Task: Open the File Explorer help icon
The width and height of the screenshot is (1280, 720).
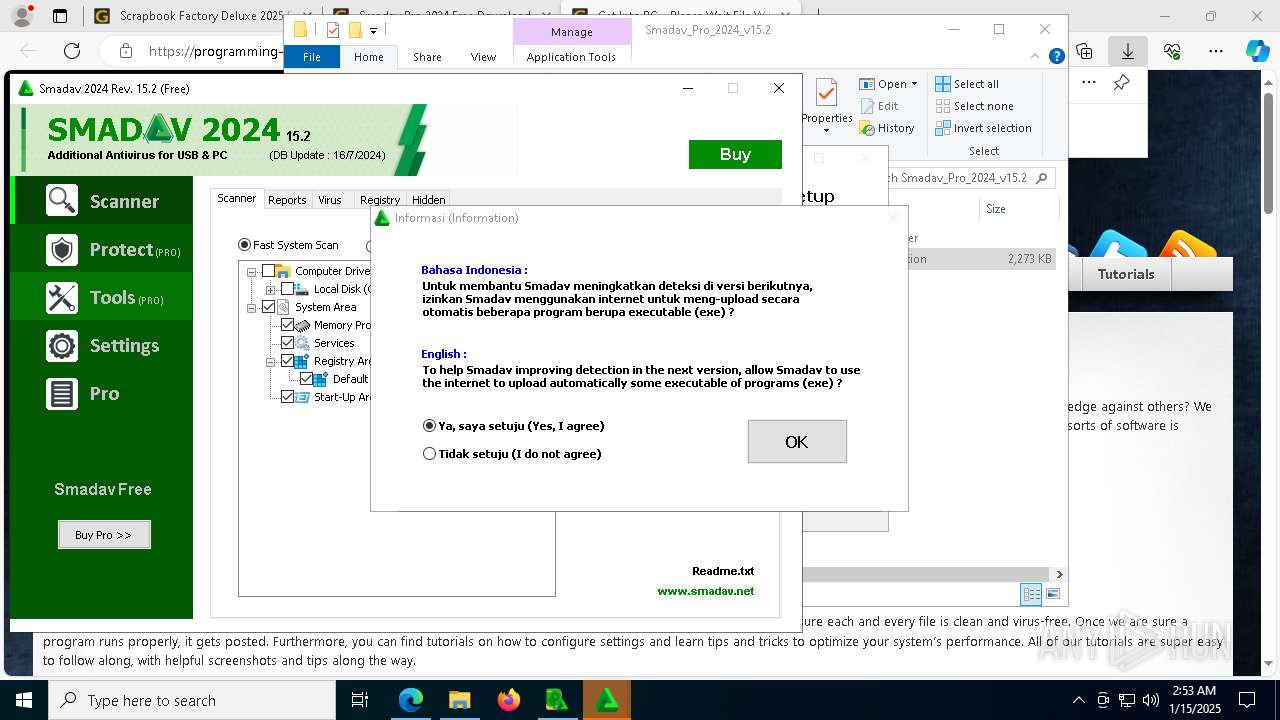Action: [x=1056, y=57]
